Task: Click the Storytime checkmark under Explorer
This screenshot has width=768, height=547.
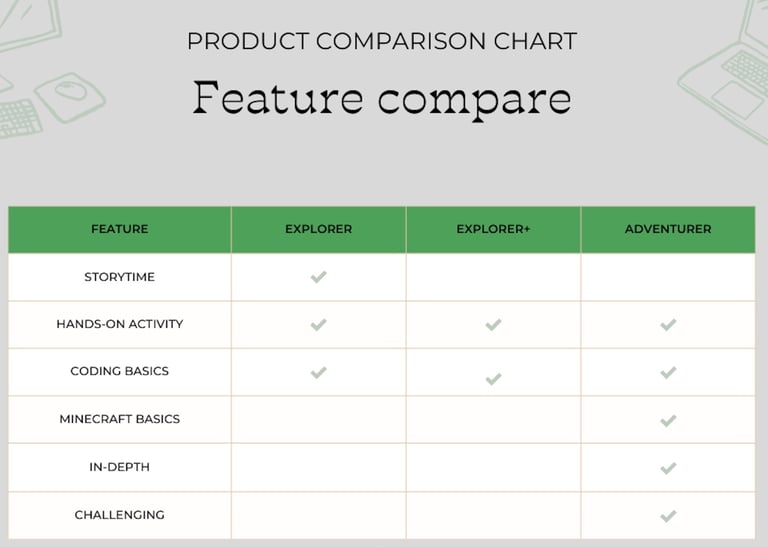Action: [x=318, y=277]
